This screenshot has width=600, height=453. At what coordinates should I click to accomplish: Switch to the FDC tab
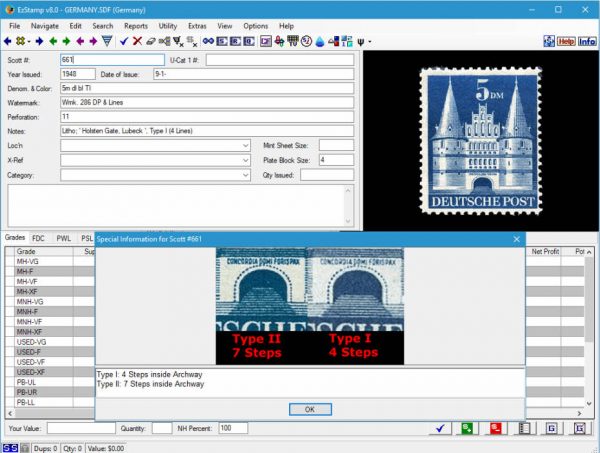[x=38, y=239]
